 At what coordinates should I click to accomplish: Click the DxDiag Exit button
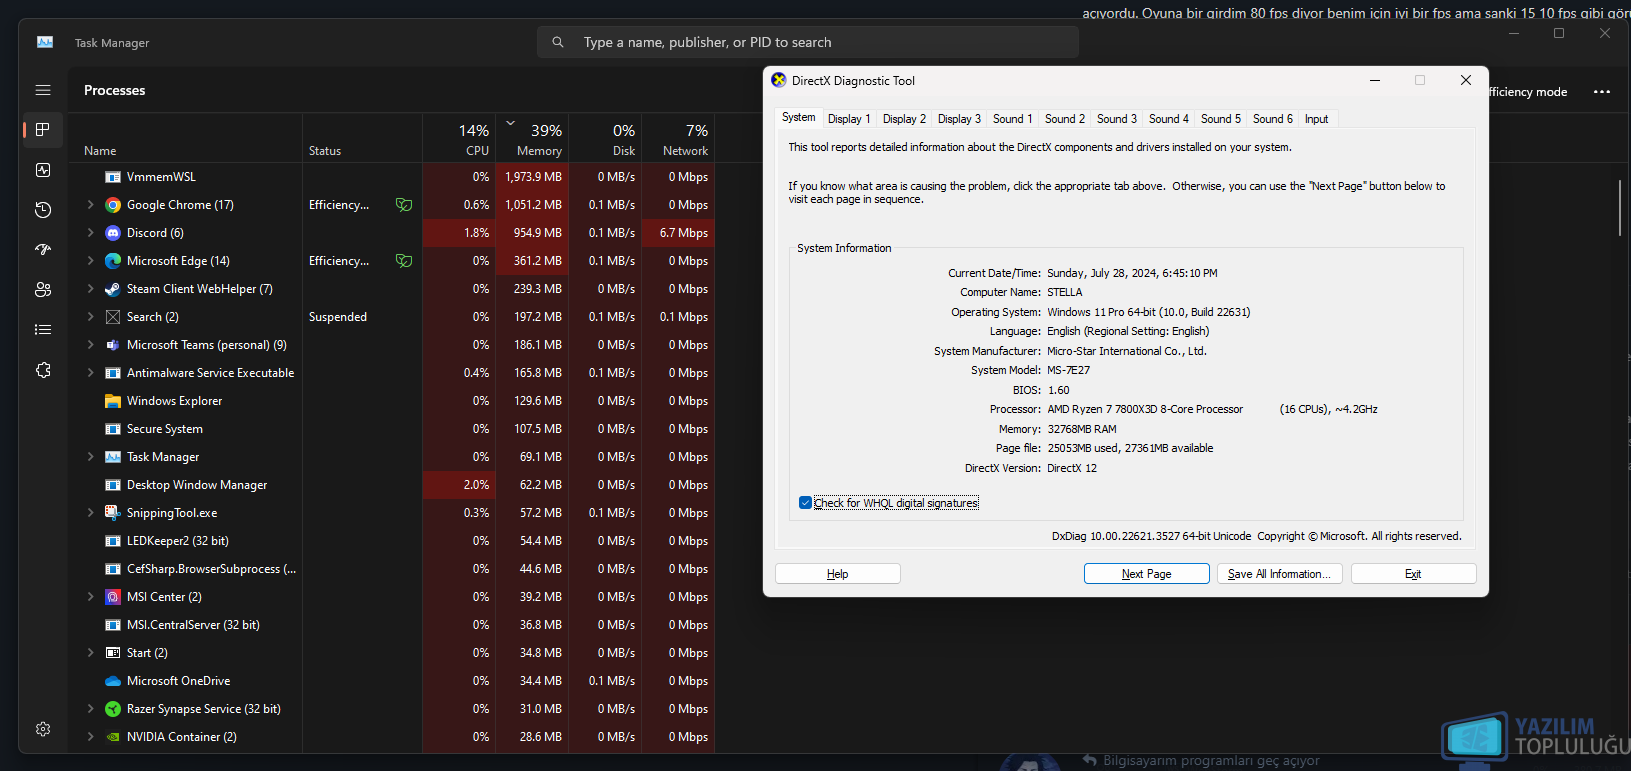point(1413,574)
